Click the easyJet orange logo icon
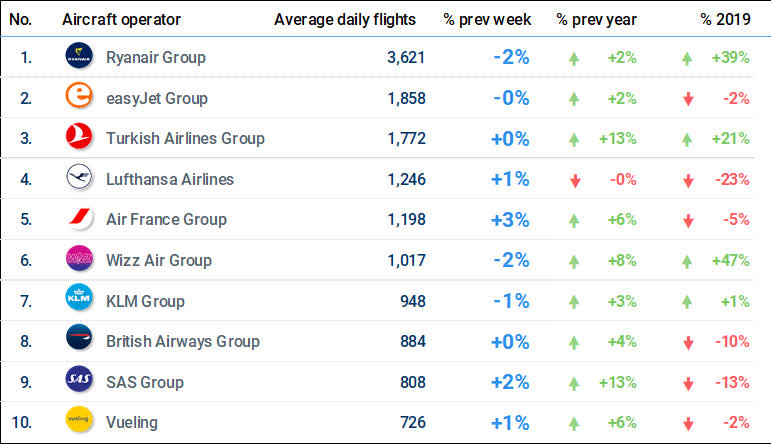 click(79, 98)
